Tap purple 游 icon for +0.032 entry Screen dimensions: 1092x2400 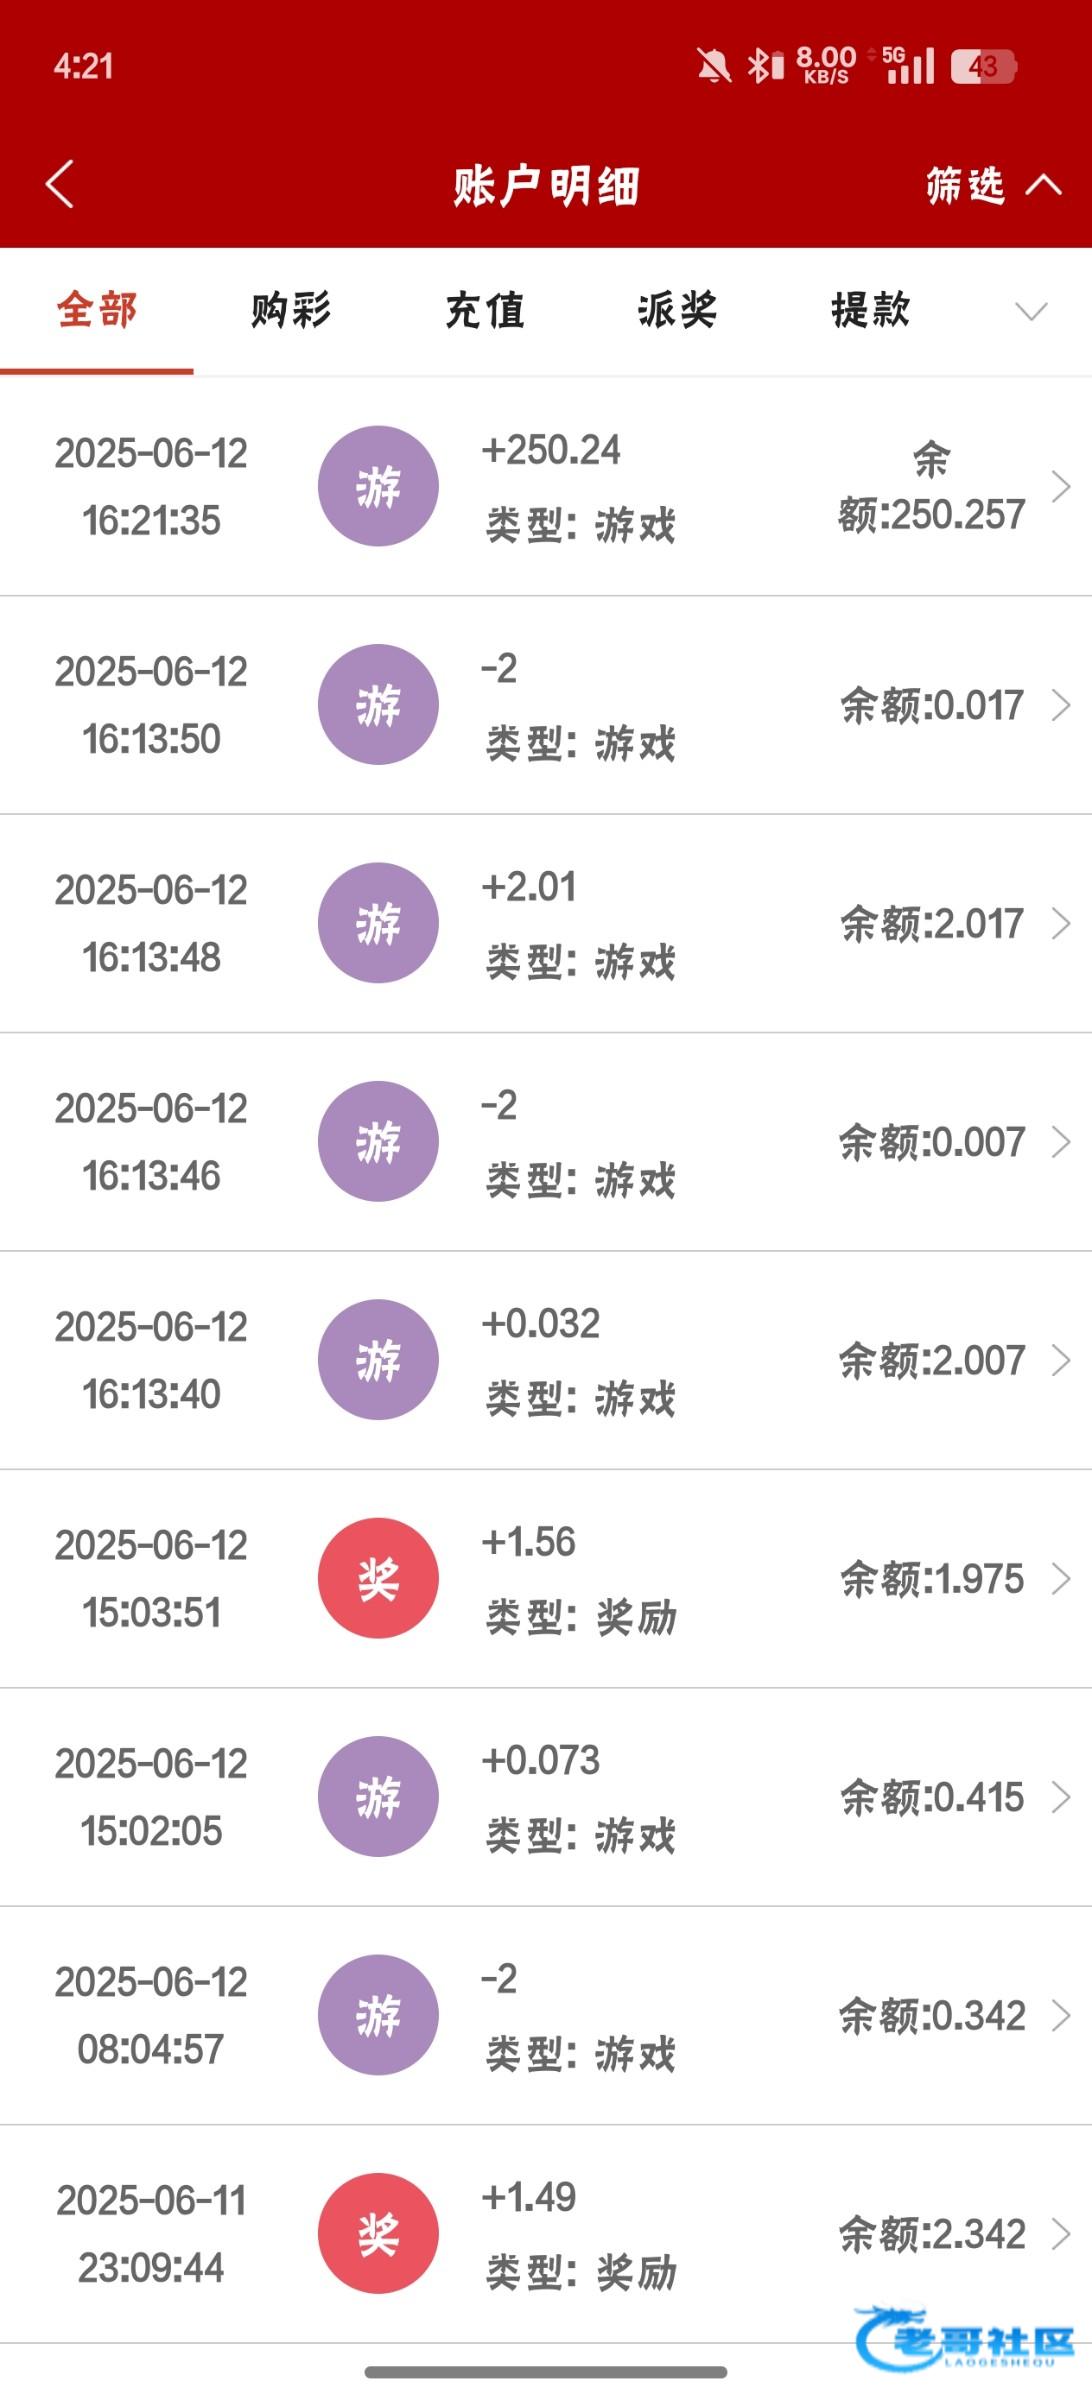(378, 1360)
